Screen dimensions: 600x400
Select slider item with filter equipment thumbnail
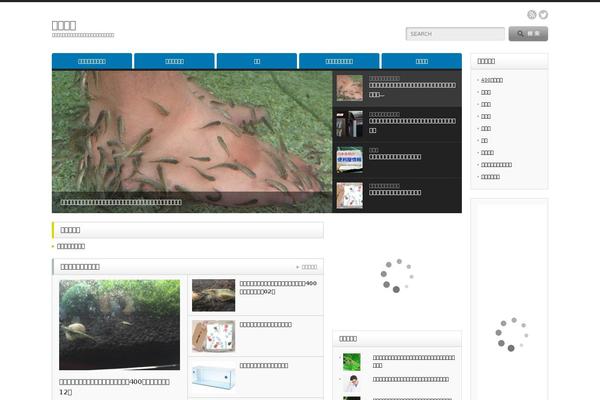point(397,124)
